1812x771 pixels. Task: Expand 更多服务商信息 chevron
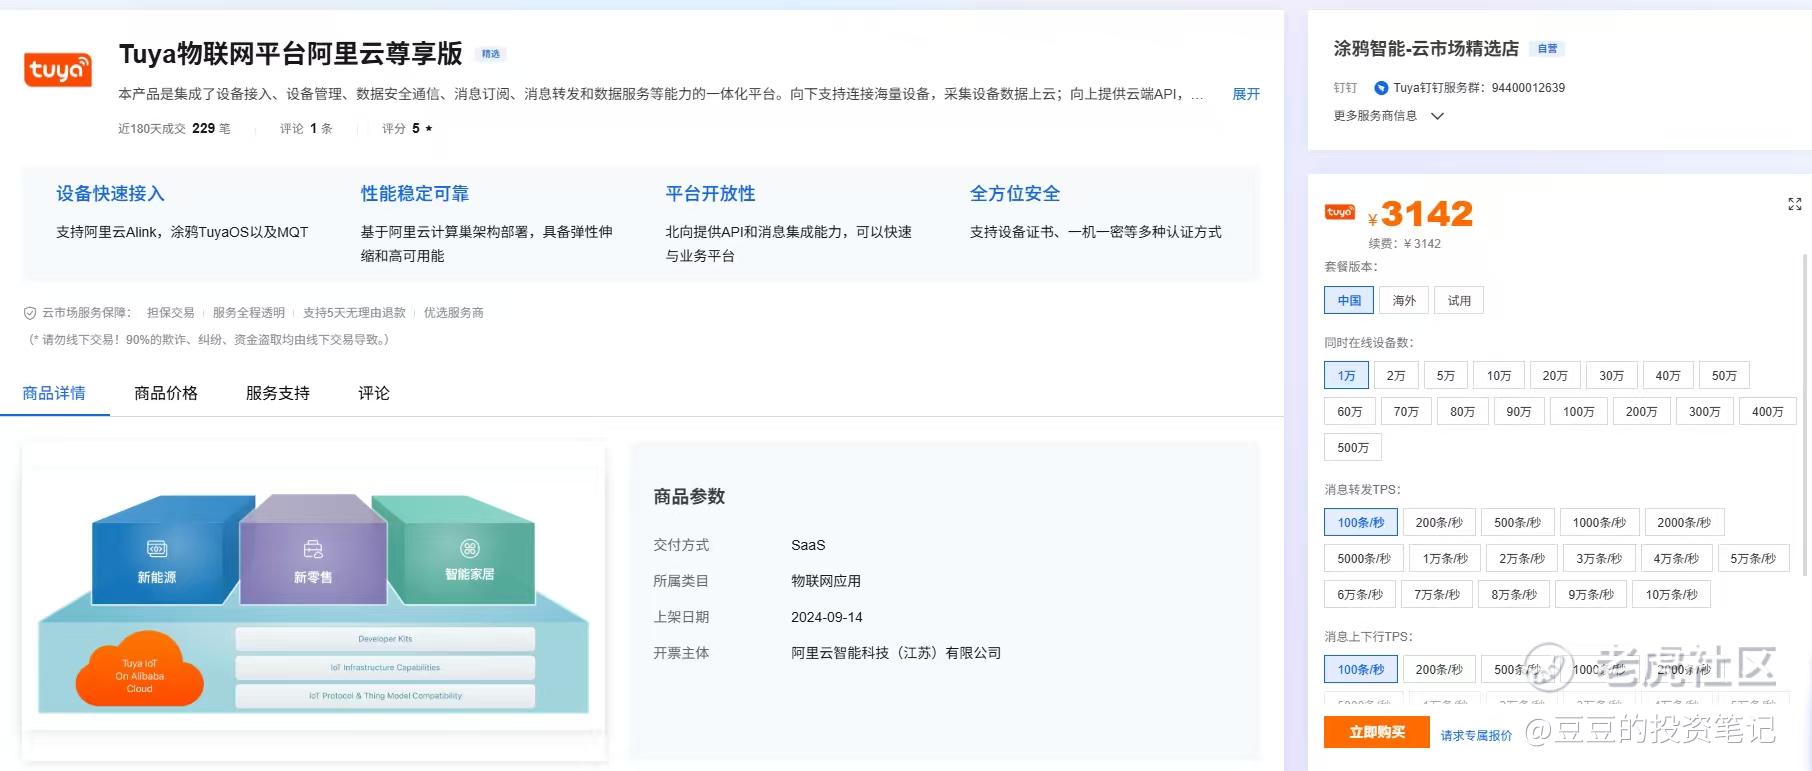coord(1437,116)
